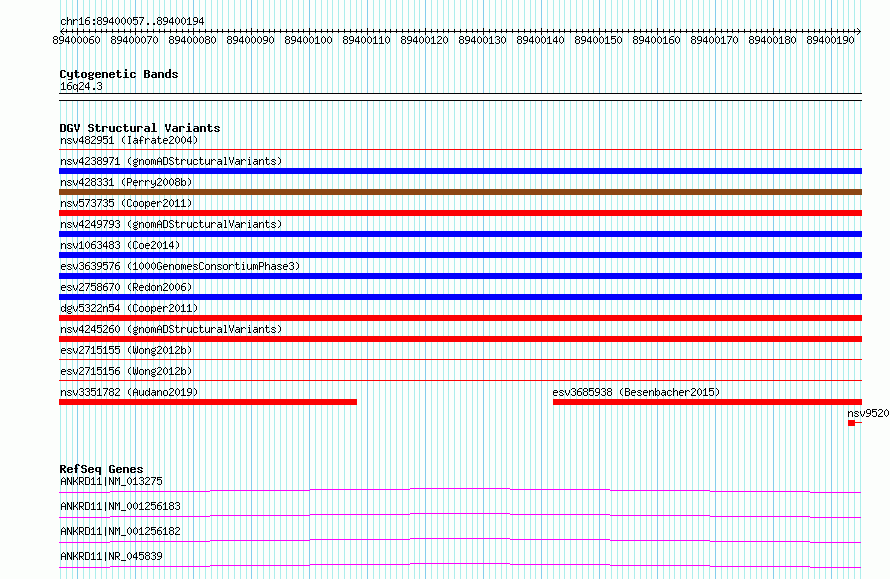
Task: Select blue bar under nsv1063483
Action: pos(460,255)
